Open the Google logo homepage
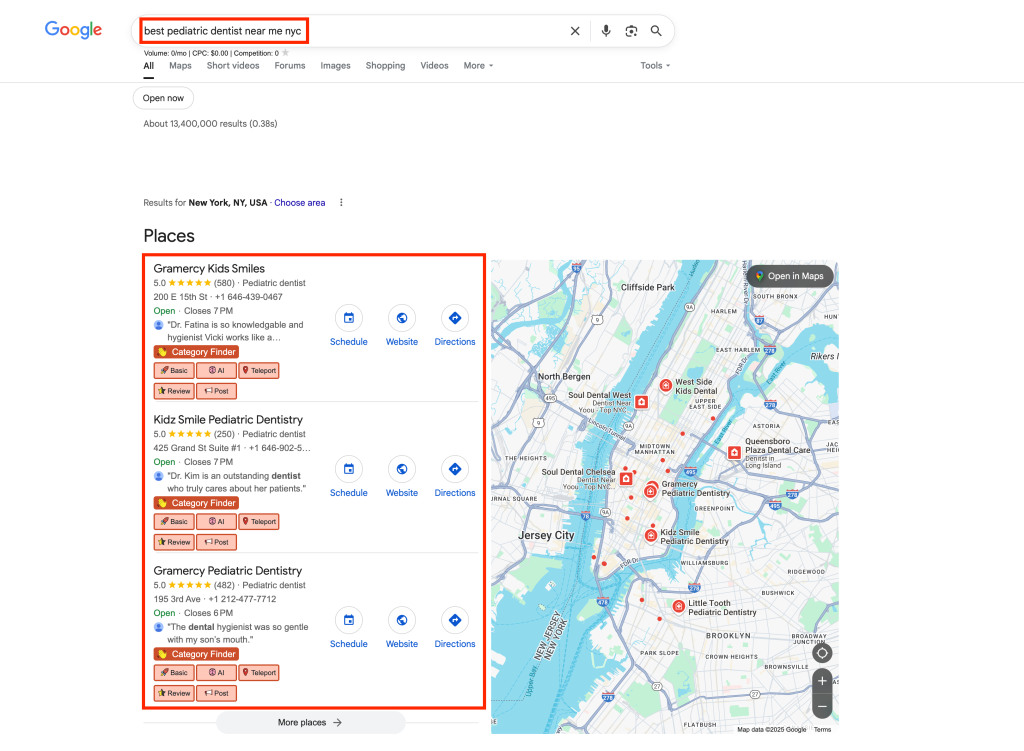Viewport: 1024px width, 751px height. [73, 29]
